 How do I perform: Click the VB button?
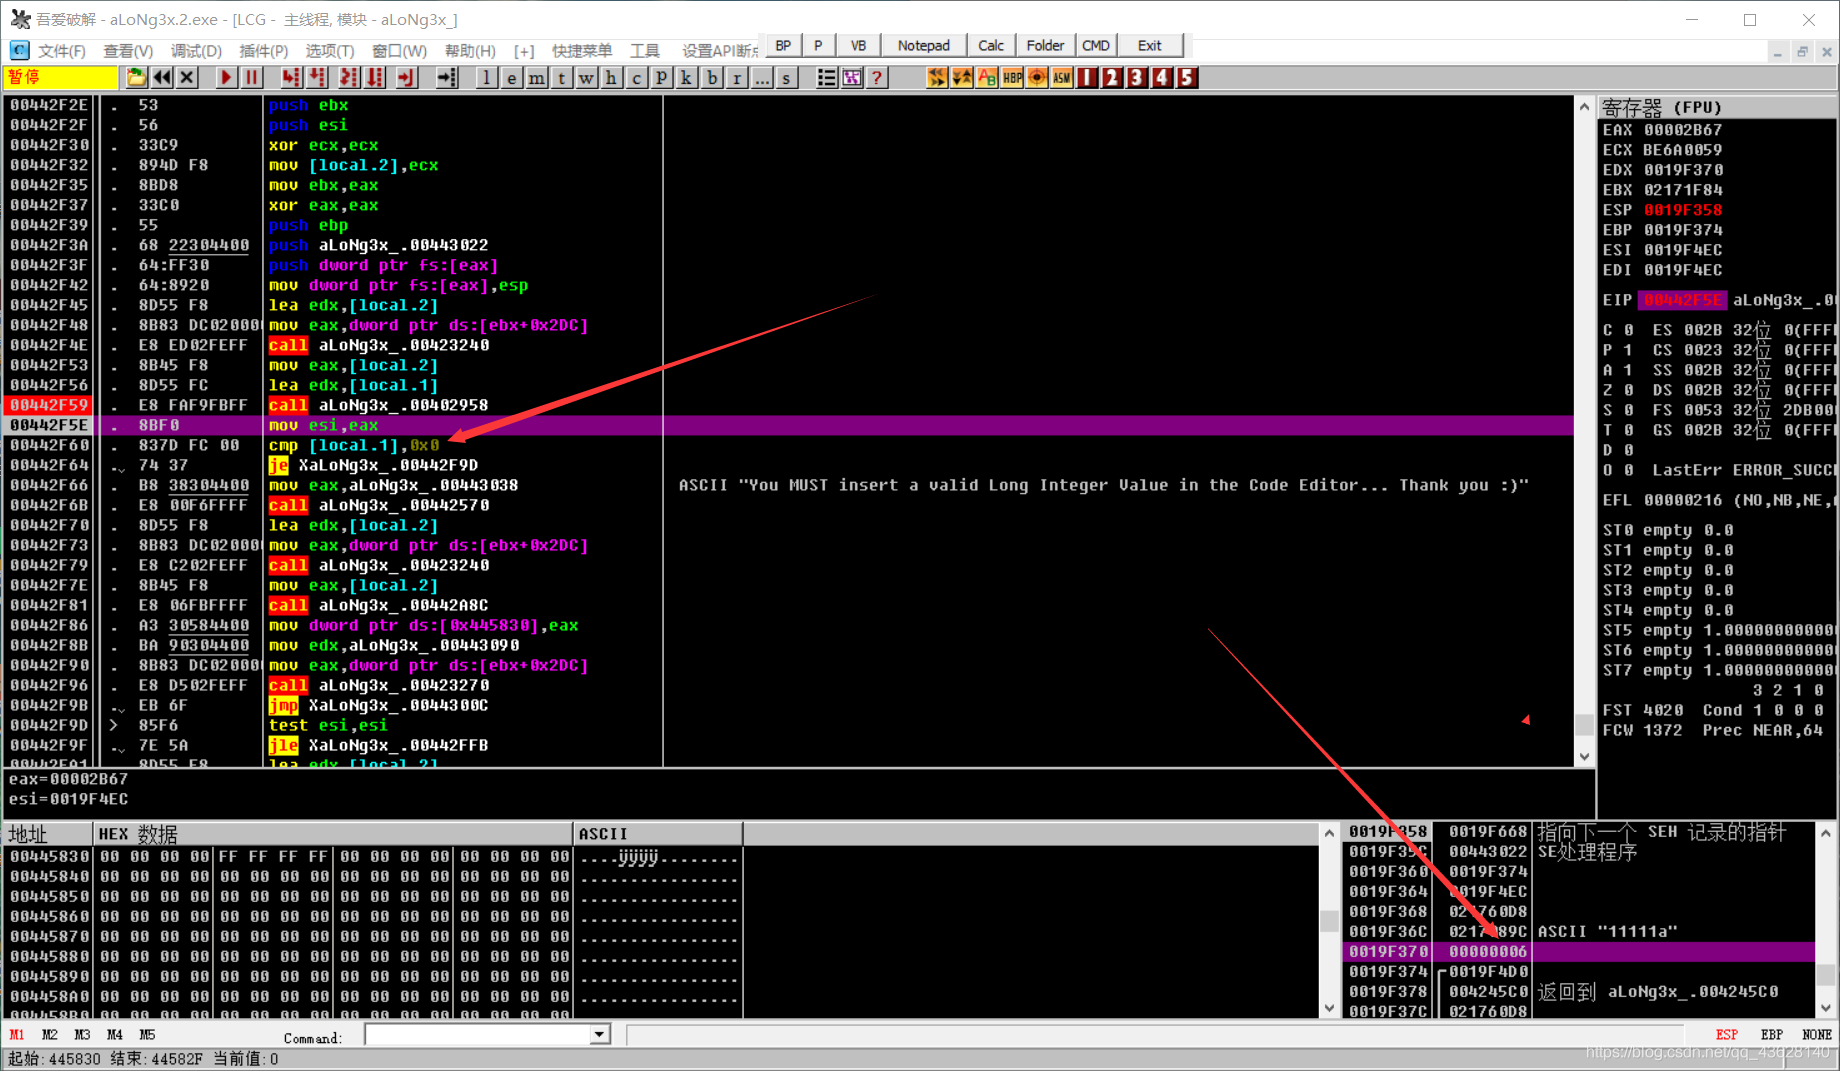pyautogui.click(x=858, y=46)
